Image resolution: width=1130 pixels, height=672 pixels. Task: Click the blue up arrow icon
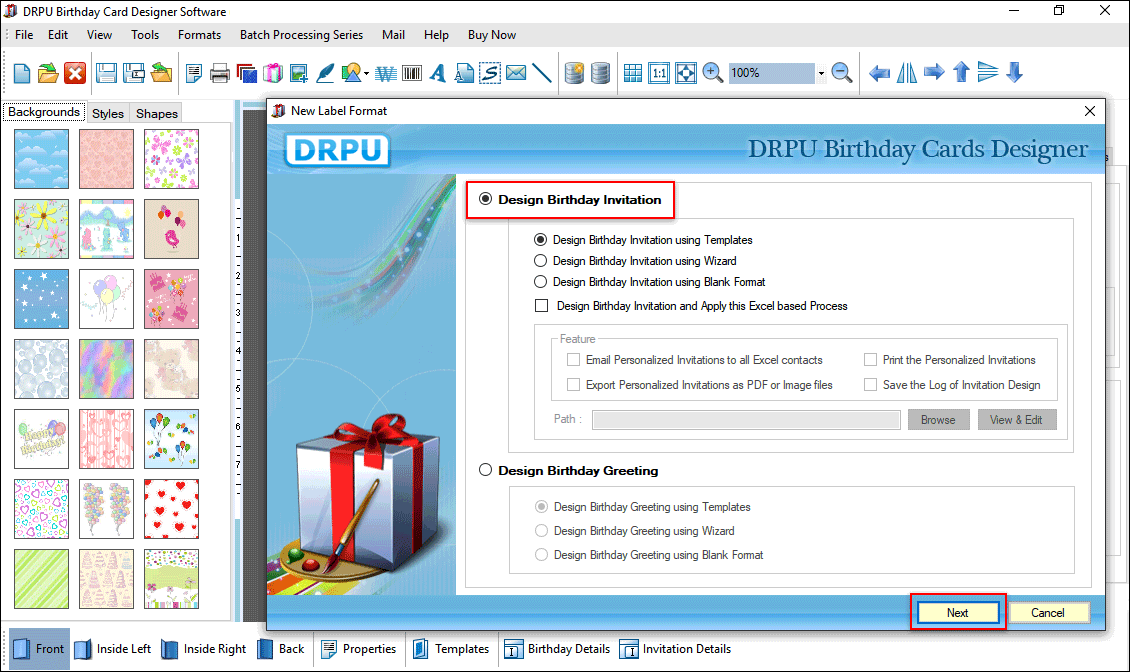(961, 72)
